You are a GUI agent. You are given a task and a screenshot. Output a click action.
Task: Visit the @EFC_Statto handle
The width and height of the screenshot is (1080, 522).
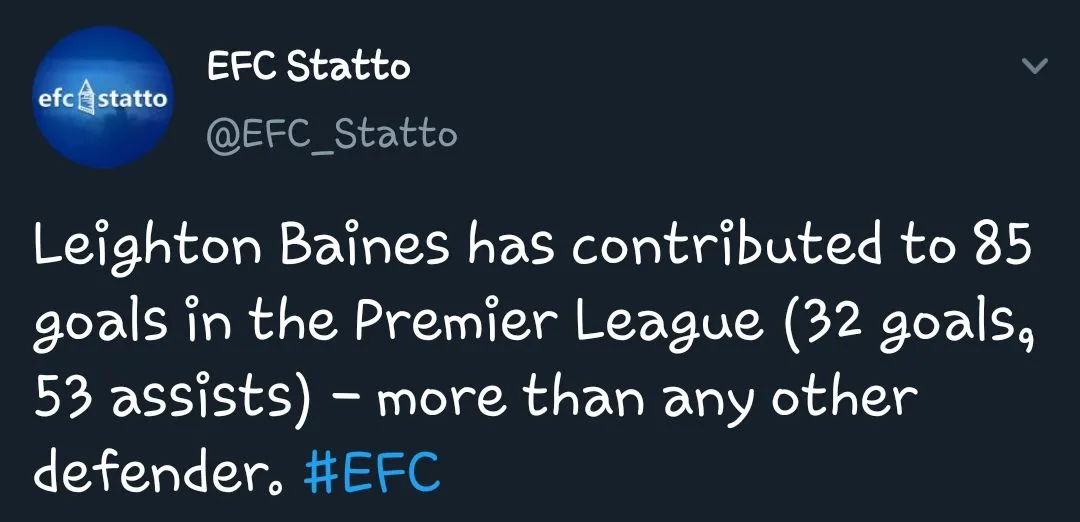(x=331, y=133)
